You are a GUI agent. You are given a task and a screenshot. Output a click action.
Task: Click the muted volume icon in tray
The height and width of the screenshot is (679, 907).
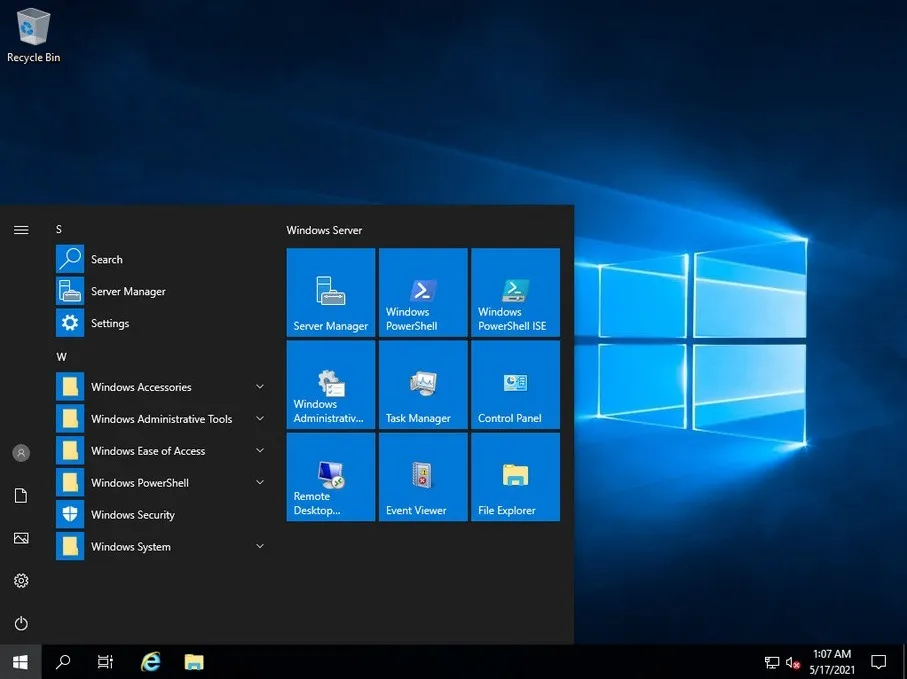pyautogui.click(x=792, y=663)
